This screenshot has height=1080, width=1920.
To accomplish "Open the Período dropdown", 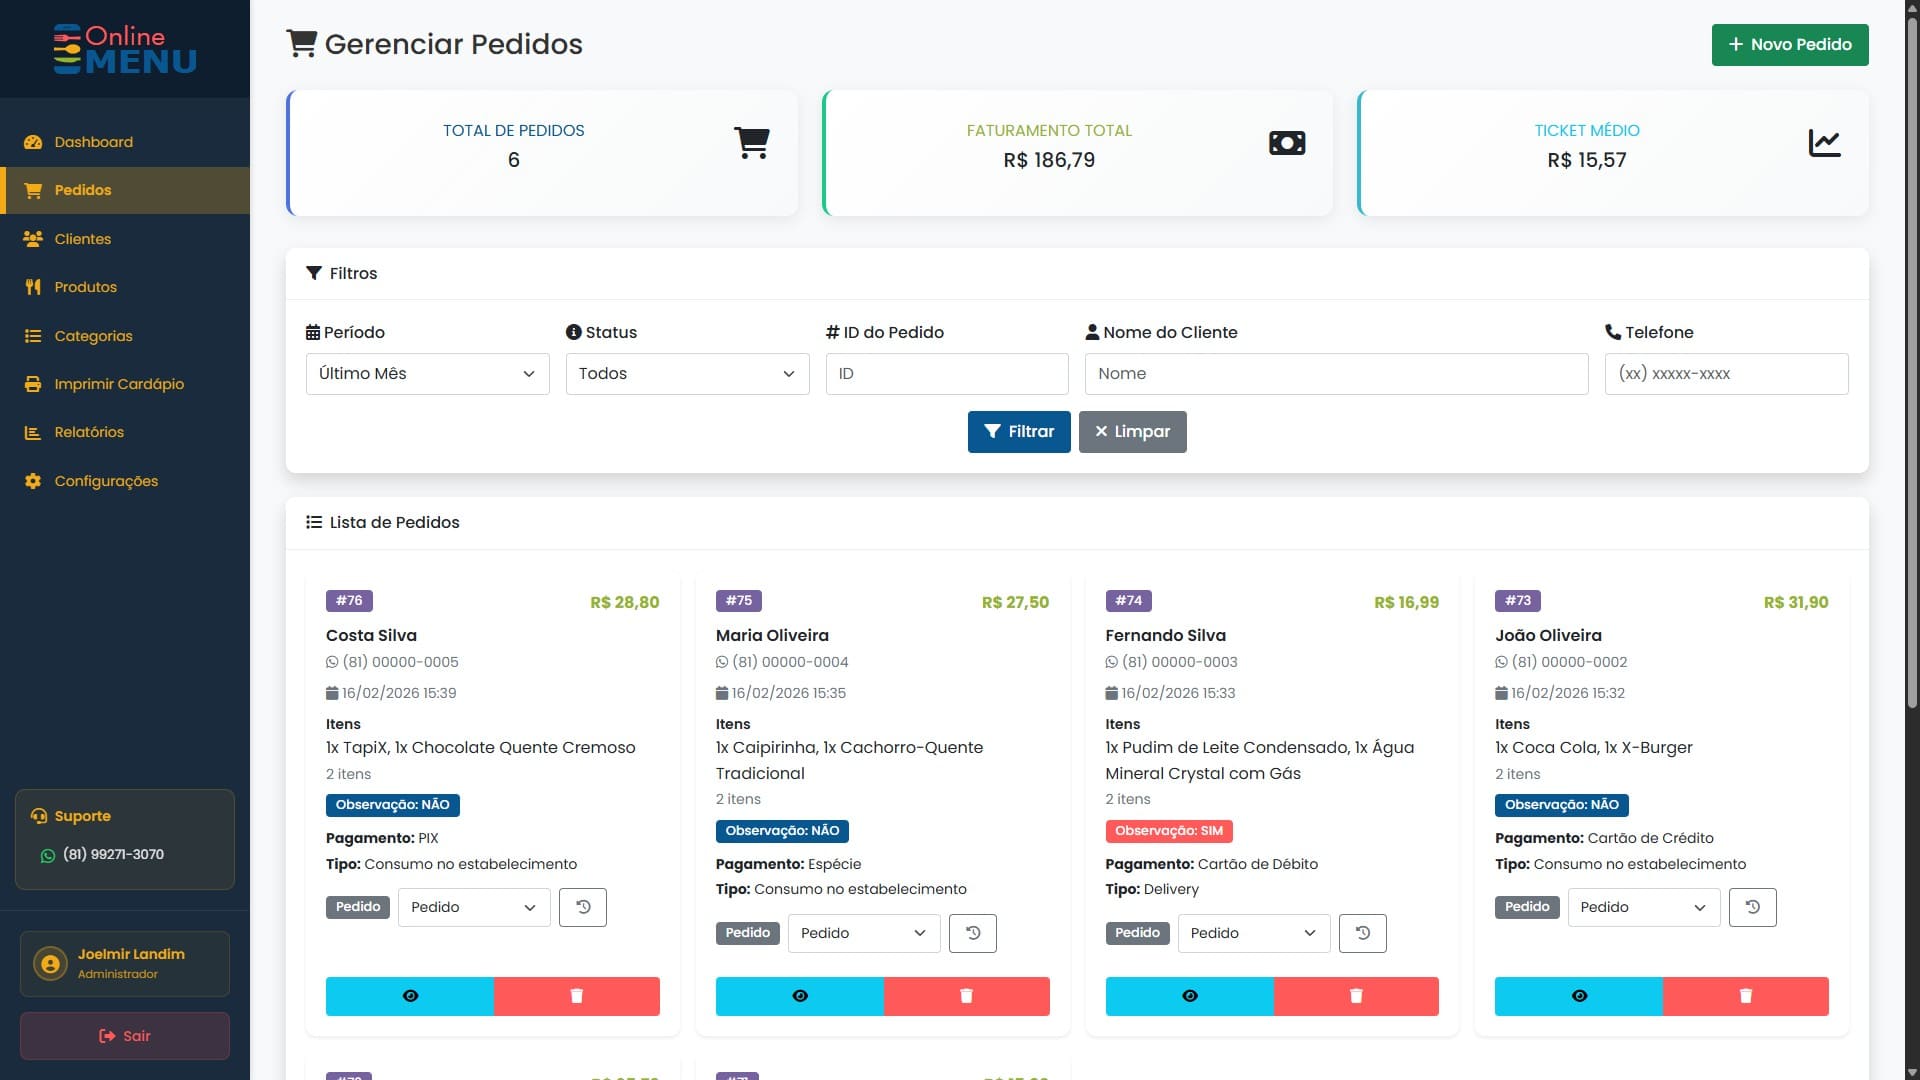I will (x=427, y=373).
